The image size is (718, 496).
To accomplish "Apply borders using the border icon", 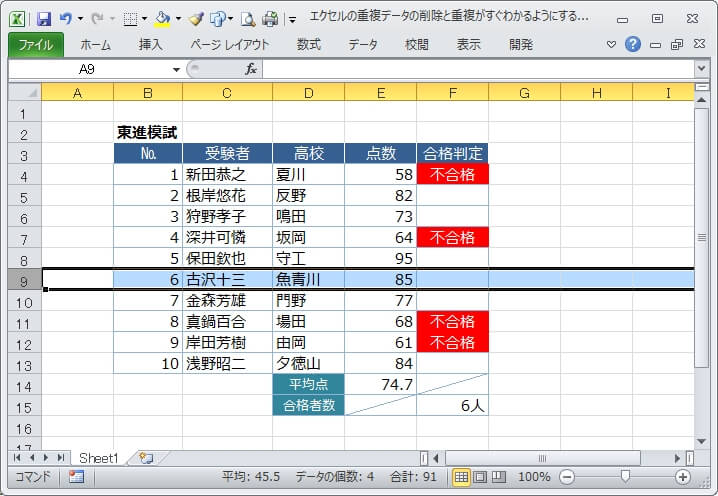I will (x=130, y=19).
